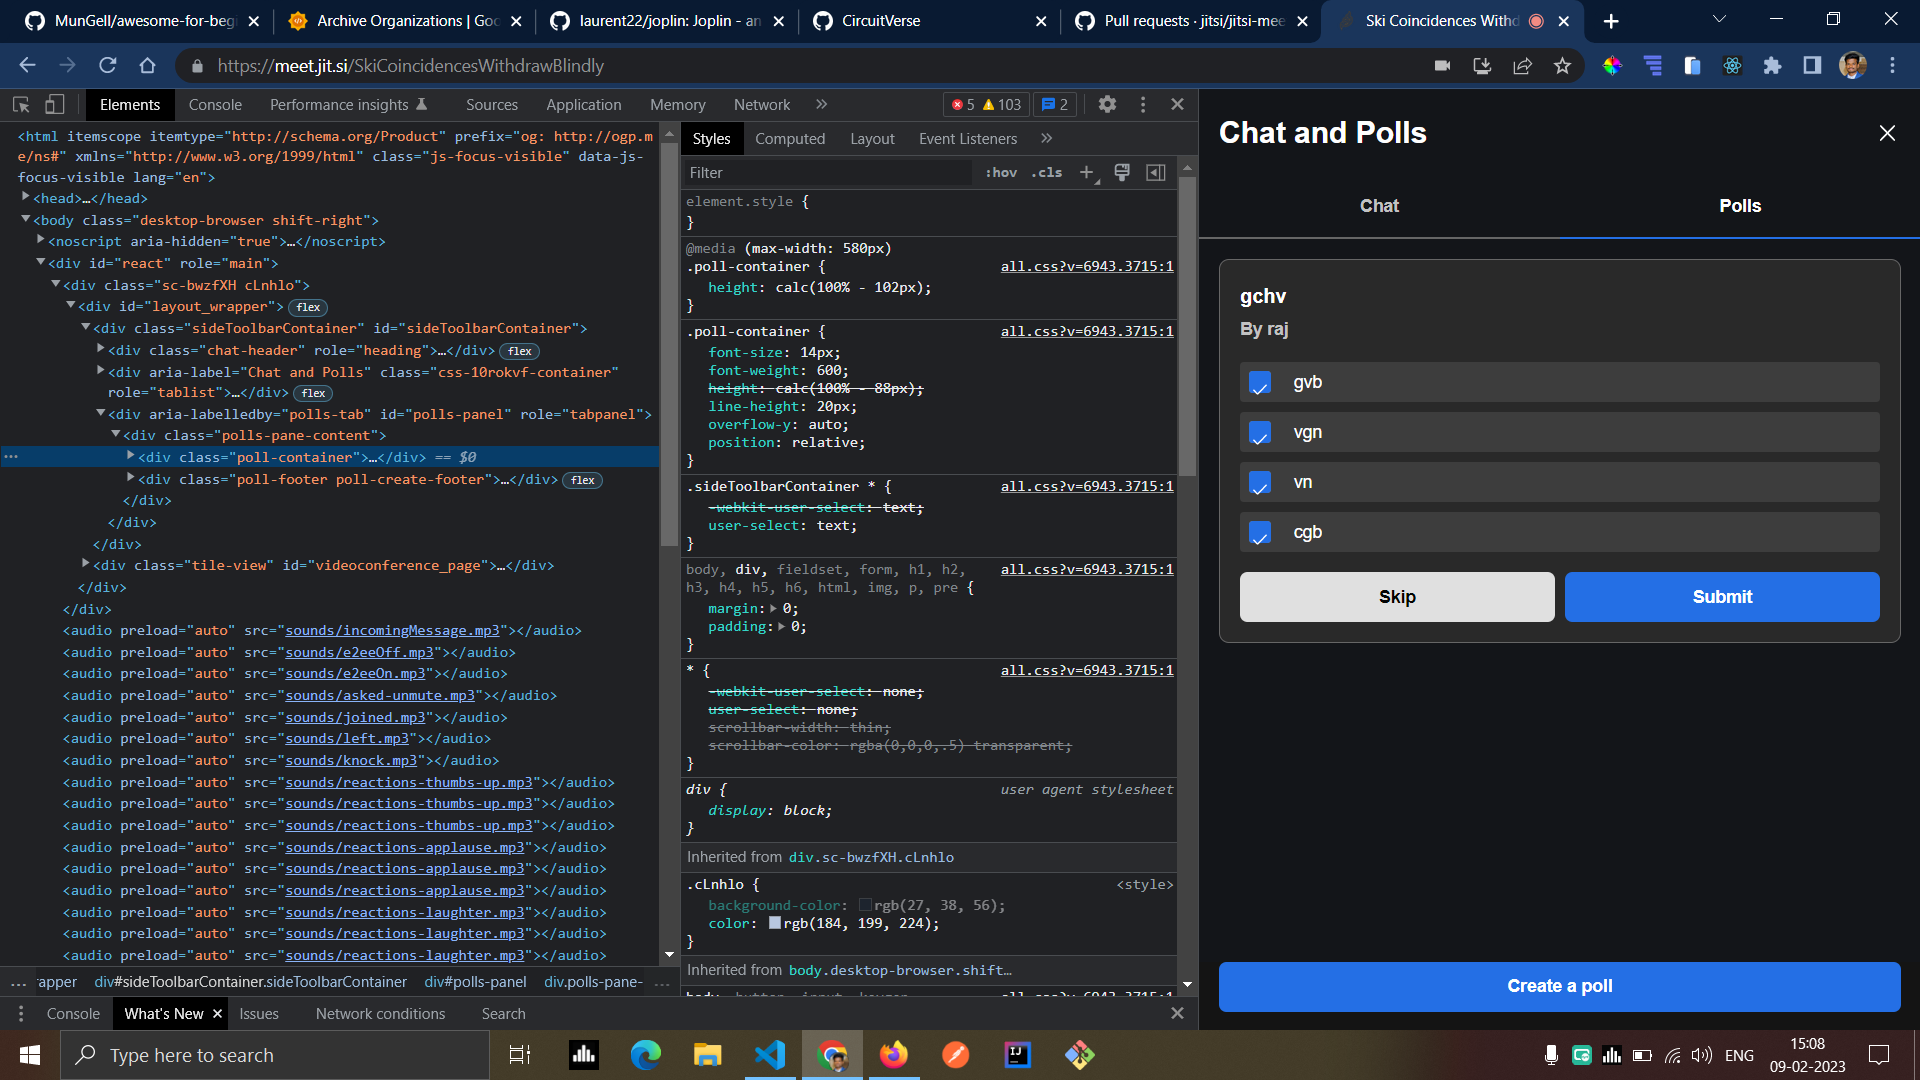Click the browser extensions puzzle icon
This screenshot has width=1920, height=1080.
[1772, 66]
